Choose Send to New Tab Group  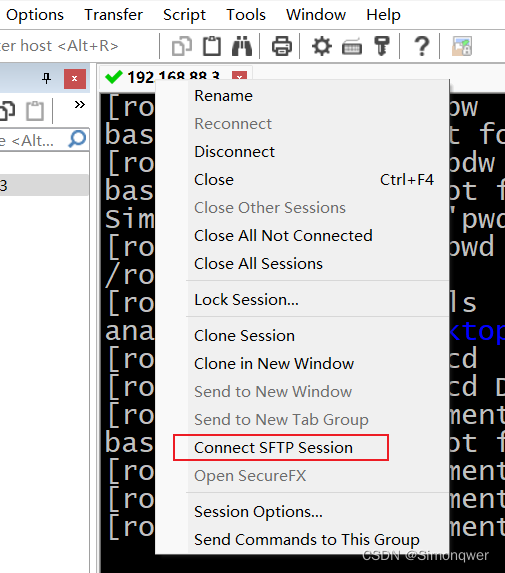click(303, 420)
